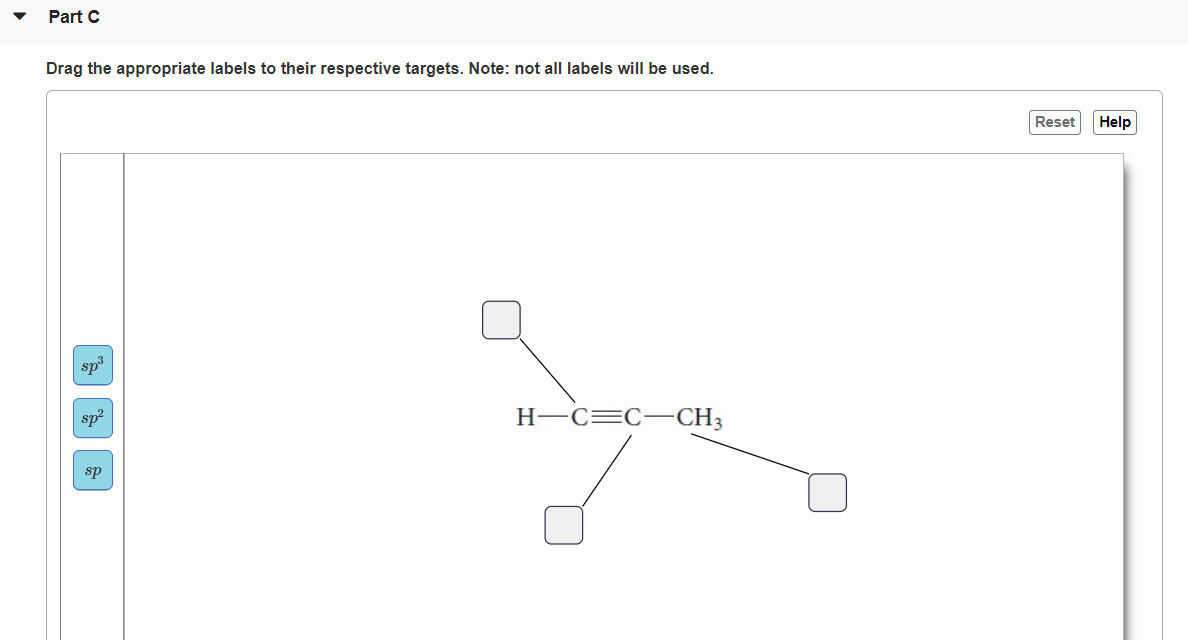Viewport: 1188px width, 640px height.
Task: Click the drag labels instruction sentence
Action: [380, 68]
